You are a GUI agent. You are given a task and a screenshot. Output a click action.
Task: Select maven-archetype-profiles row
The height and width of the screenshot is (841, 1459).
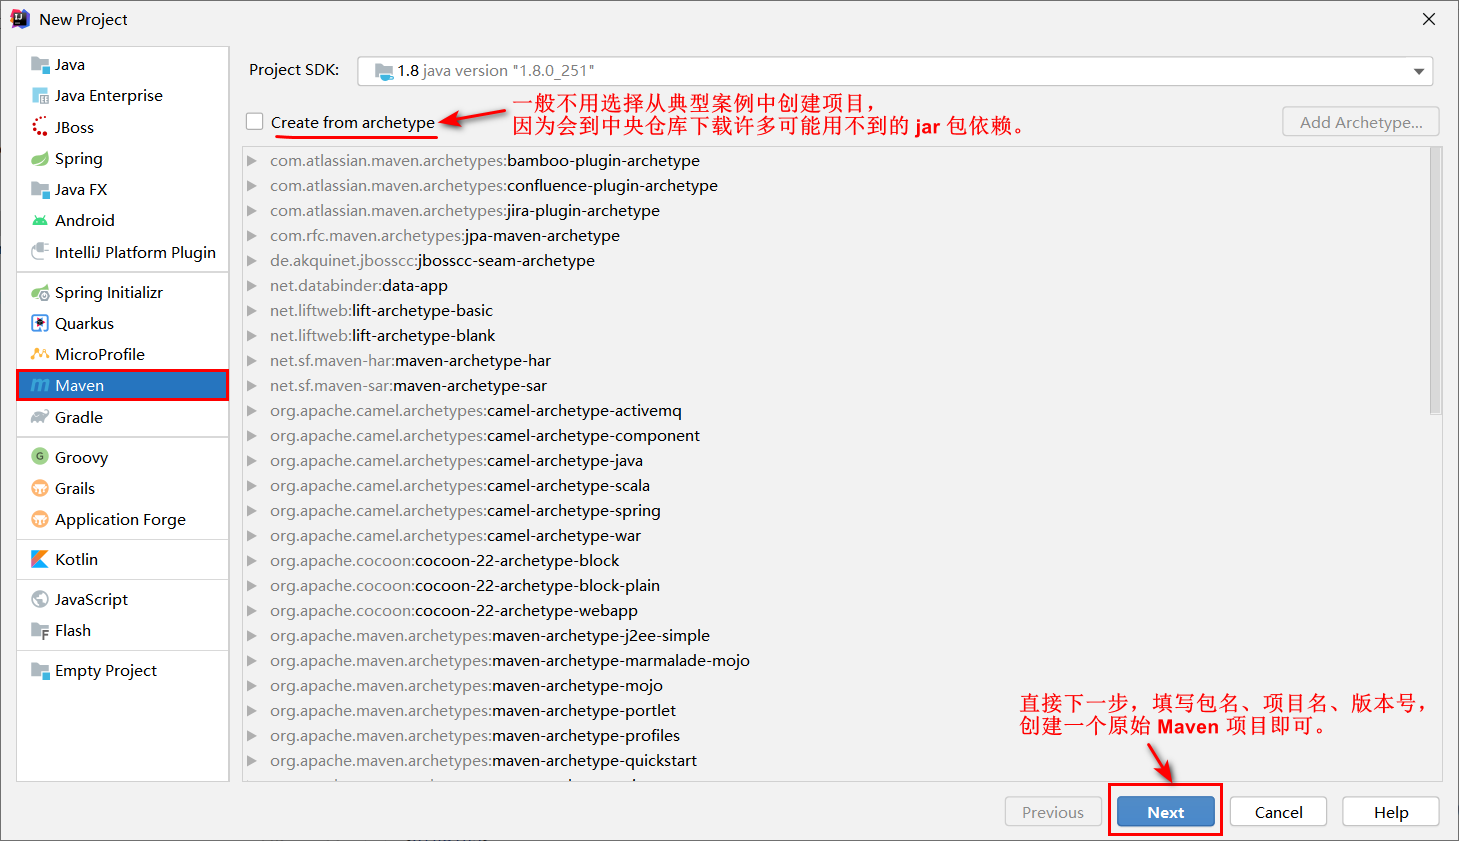point(836,735)
